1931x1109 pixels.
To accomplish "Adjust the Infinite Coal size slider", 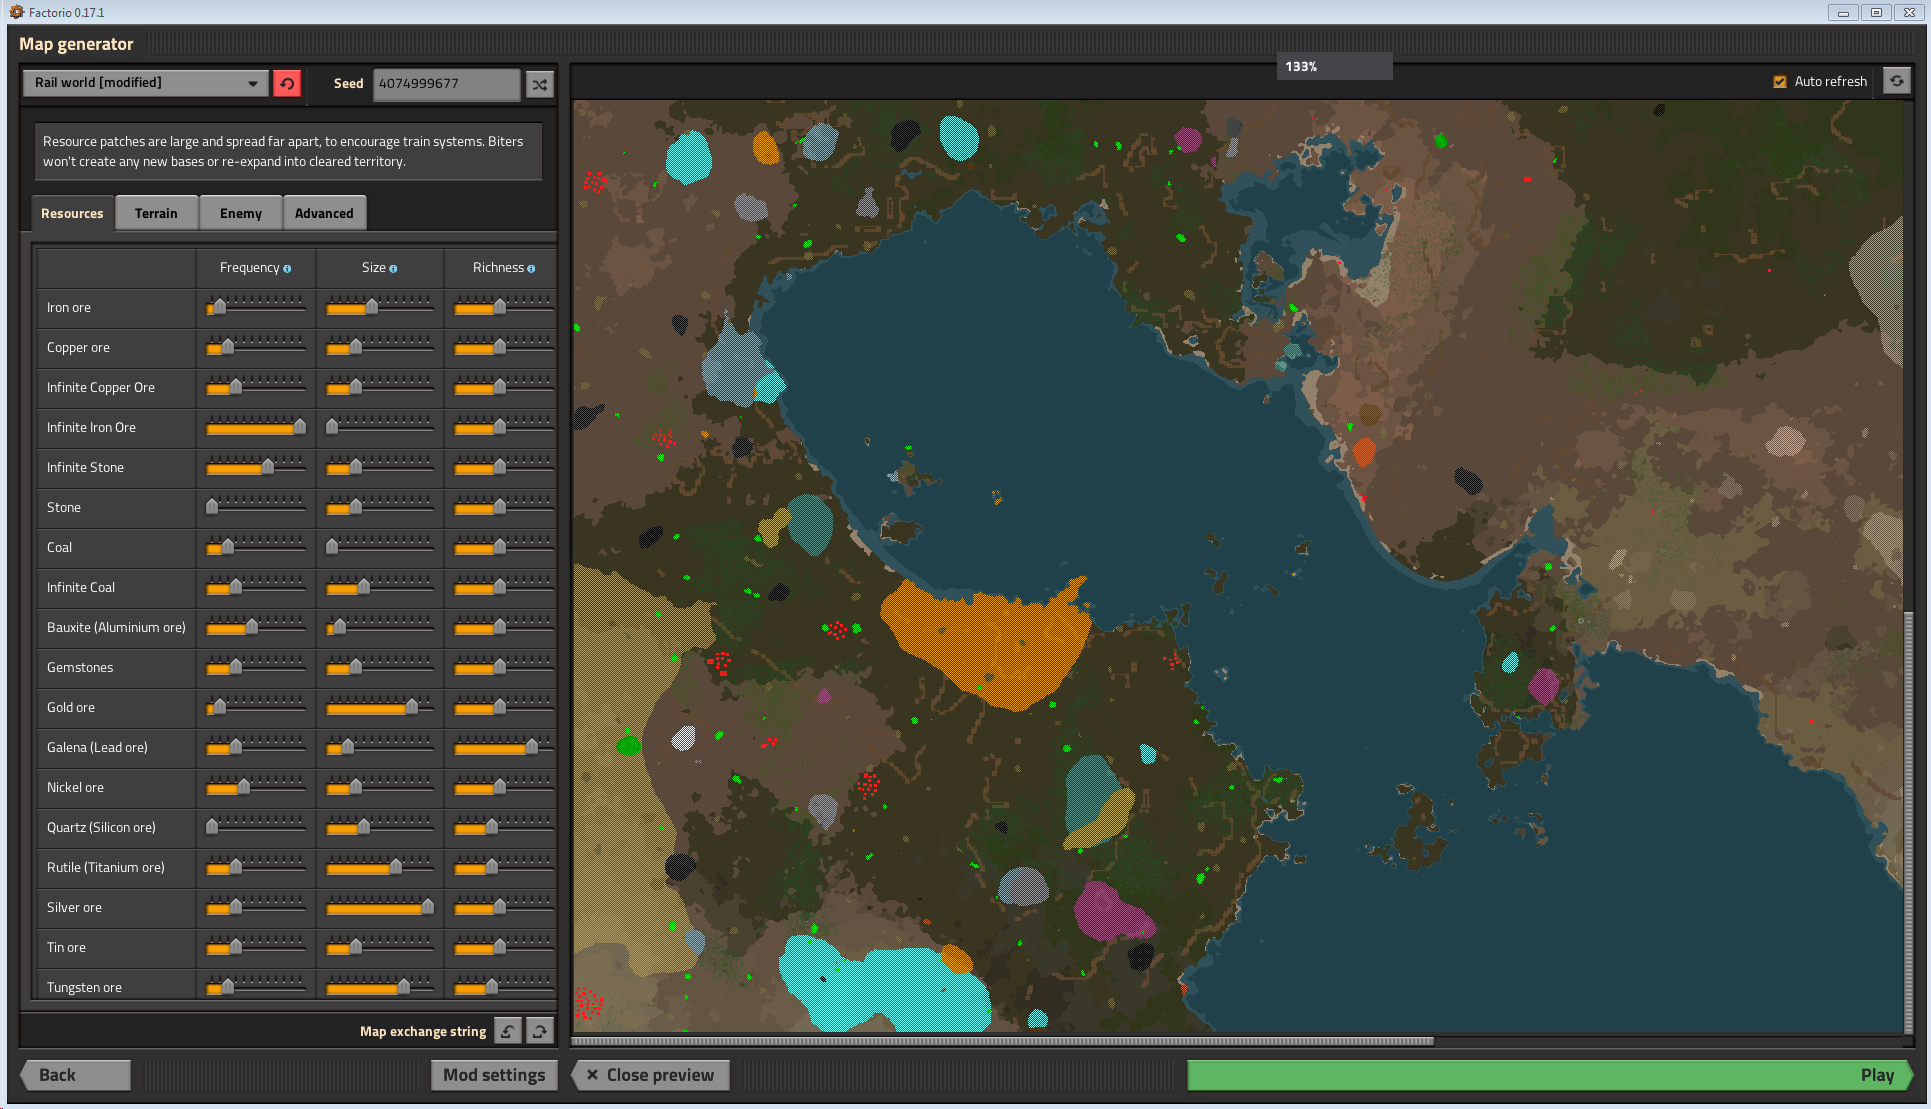I will pyautogui.click(x=379, y=587).
